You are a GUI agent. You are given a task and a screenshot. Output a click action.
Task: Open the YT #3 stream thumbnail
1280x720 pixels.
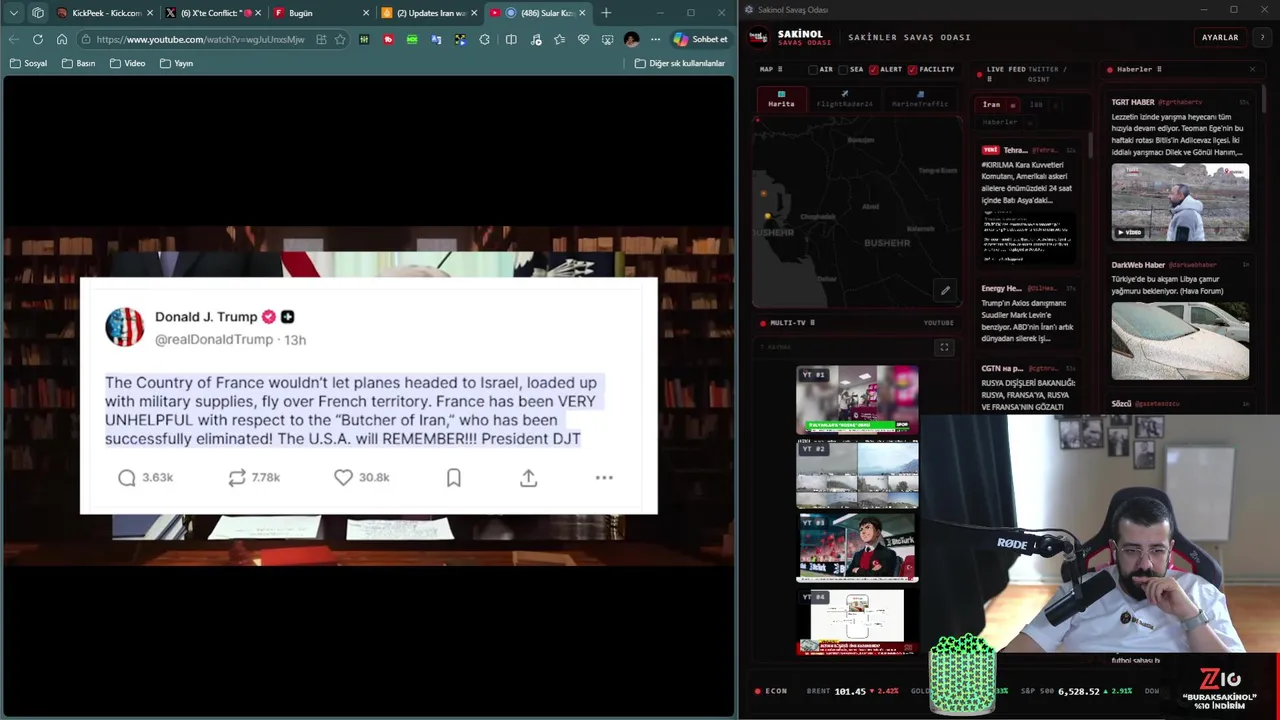point(857,548)
